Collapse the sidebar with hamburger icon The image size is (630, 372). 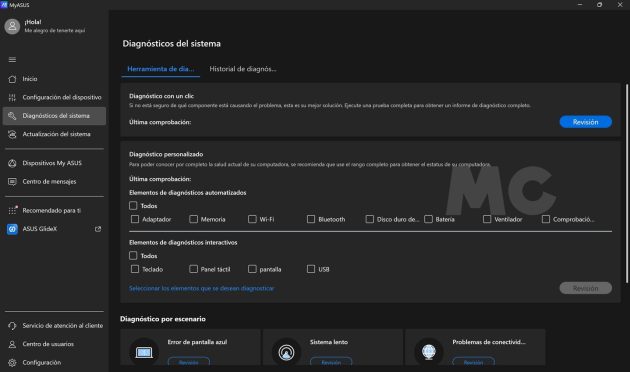pyautogui.click(x=12, y=59)
